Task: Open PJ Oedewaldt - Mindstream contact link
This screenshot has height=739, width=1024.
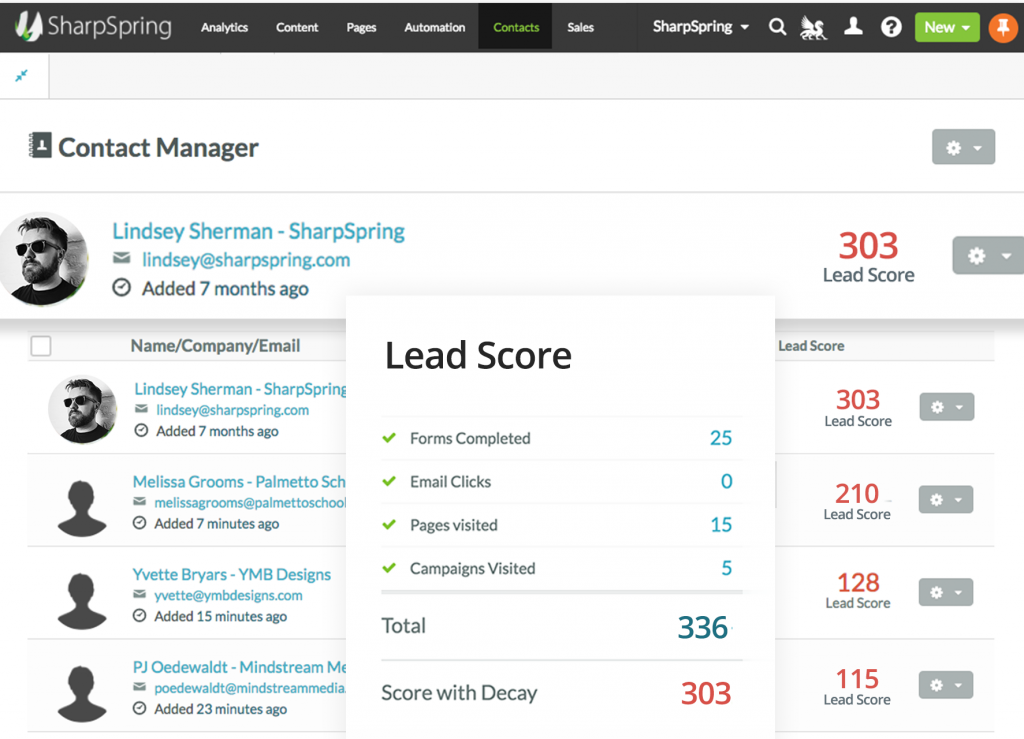Action: (239, 667)
